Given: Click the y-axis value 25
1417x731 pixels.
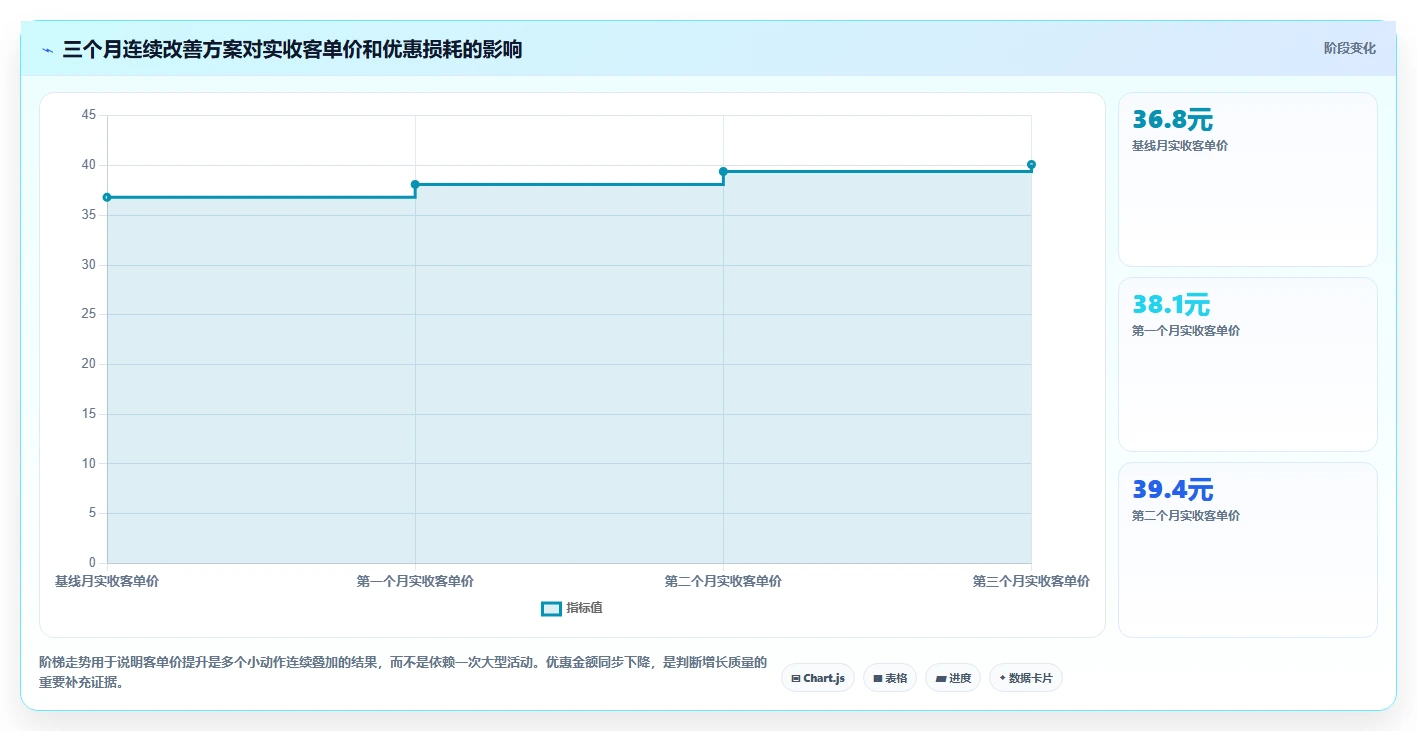Looking at the screenshot, I should pyautogui.click(x=89, y=314).
